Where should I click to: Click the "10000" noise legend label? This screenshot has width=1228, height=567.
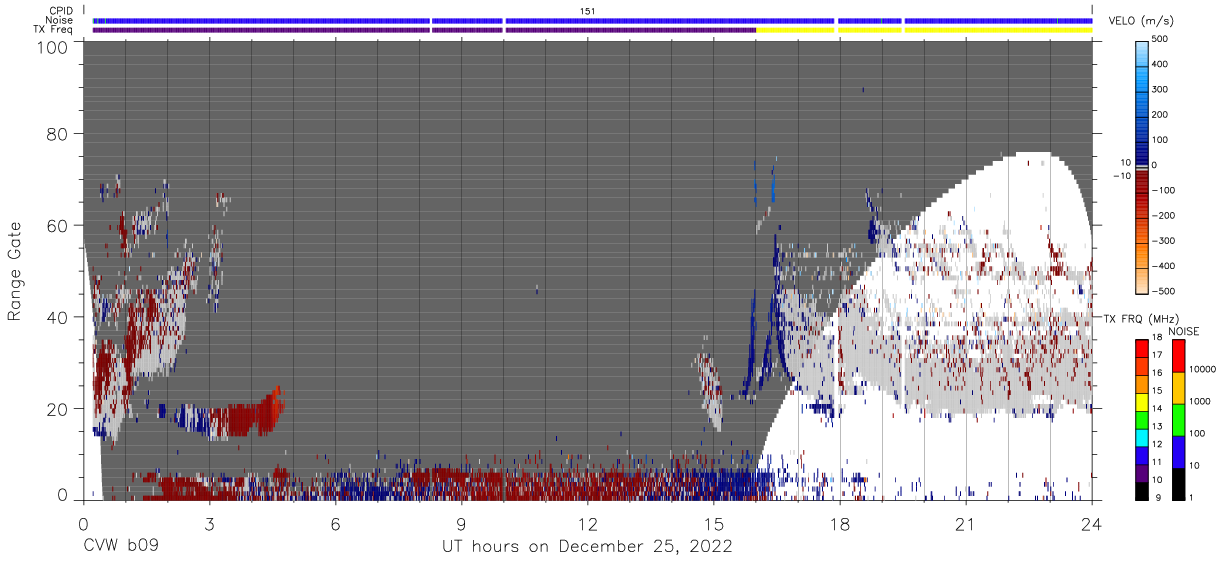pyautogui.click(x=1202, y=369)
